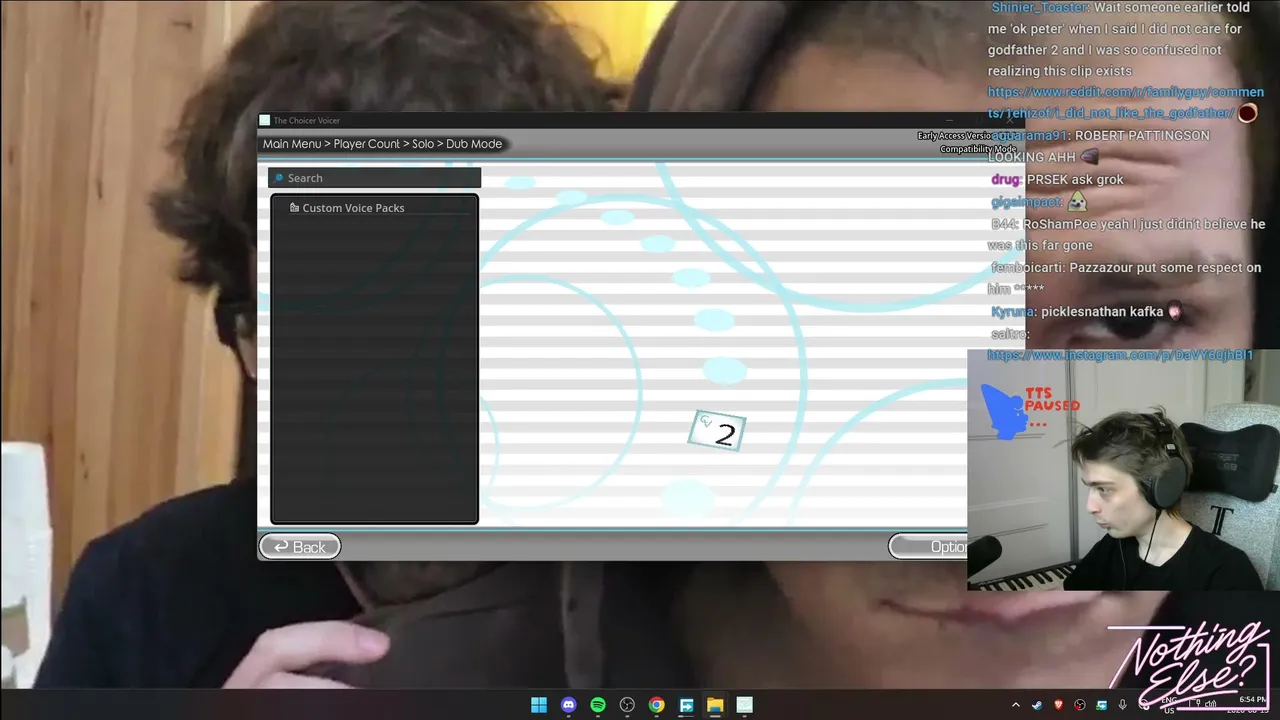
Task: Focus the Search field for voice packs
Action: tap(374, 178)
